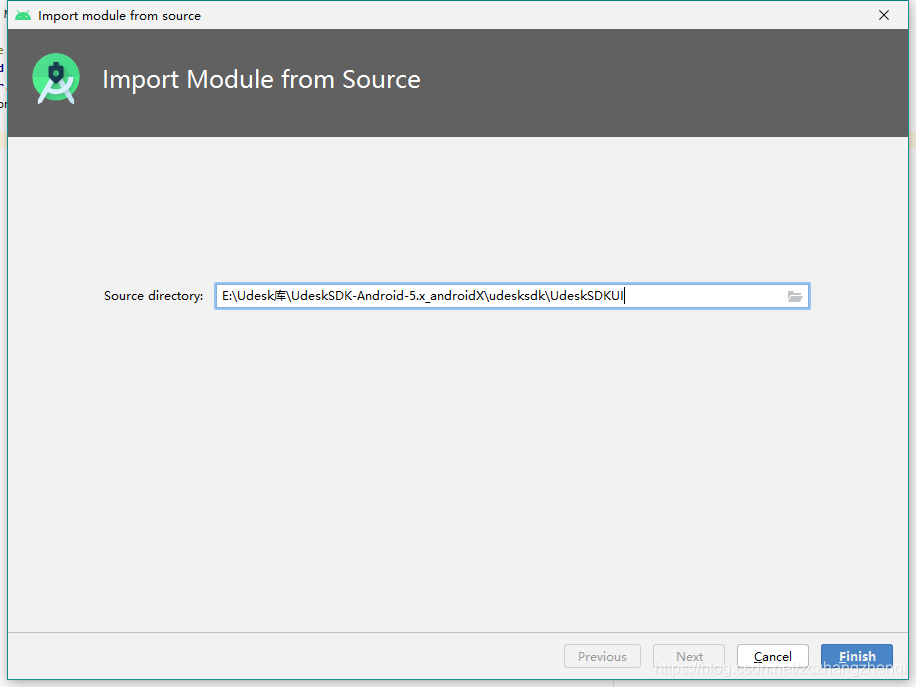The image size is (916, 687).
Task: Click the disabled Next button
Action: pyautogui.click(x=689, y=657)
